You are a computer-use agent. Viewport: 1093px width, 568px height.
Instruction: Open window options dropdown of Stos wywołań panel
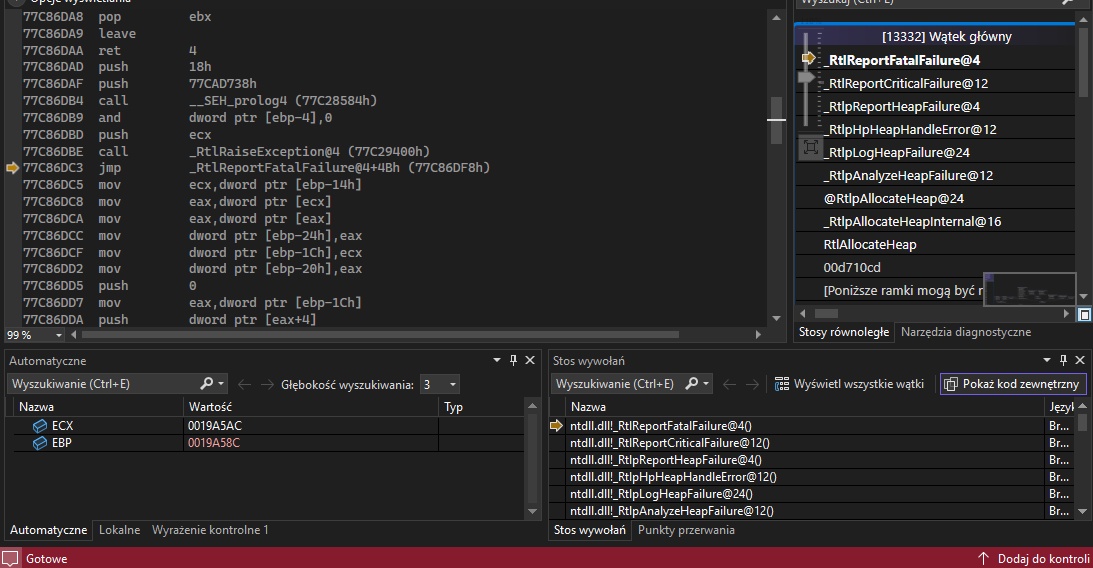pyautogui.click(x=1047, y=360)
